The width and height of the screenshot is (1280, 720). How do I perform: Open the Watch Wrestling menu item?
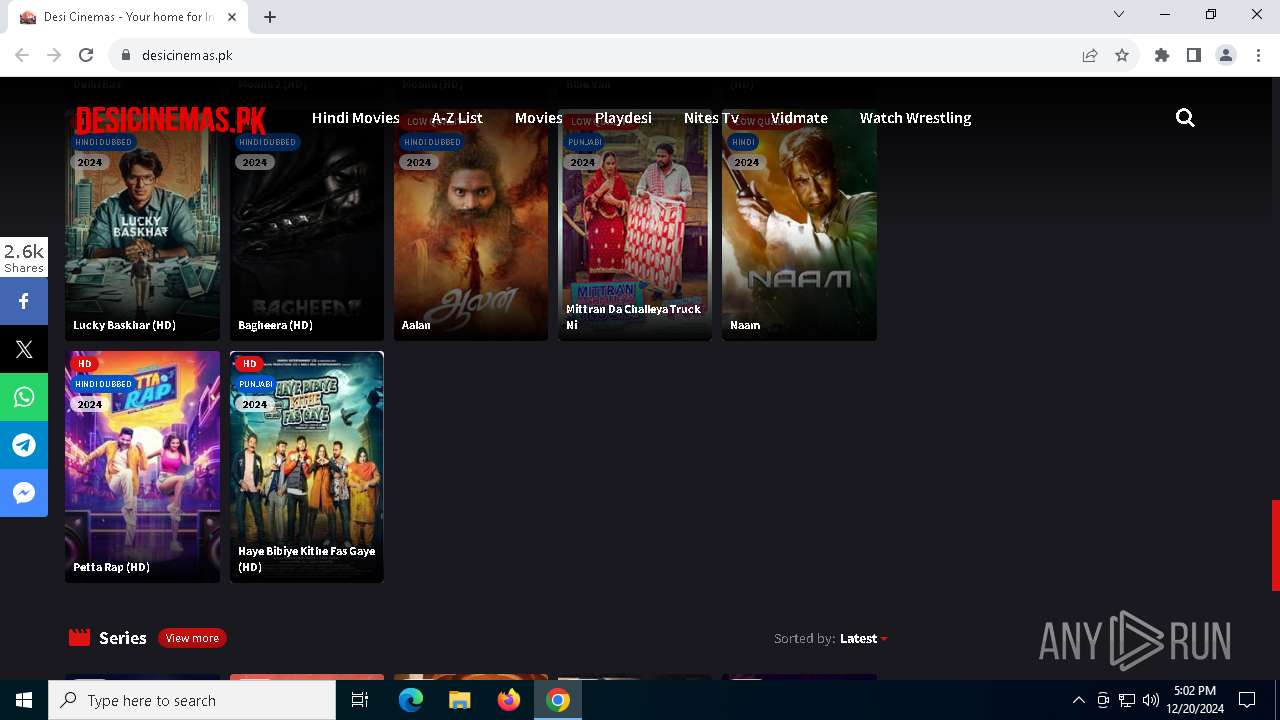point(915,118)
